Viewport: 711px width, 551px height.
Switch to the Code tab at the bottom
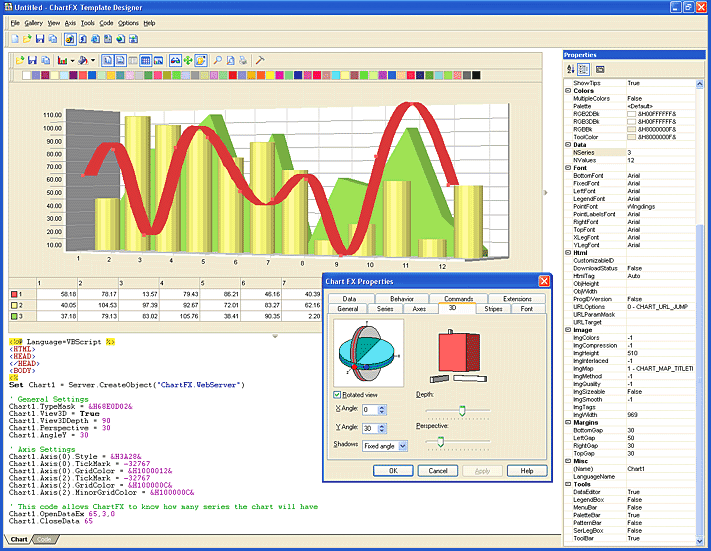tap(44, 539)
